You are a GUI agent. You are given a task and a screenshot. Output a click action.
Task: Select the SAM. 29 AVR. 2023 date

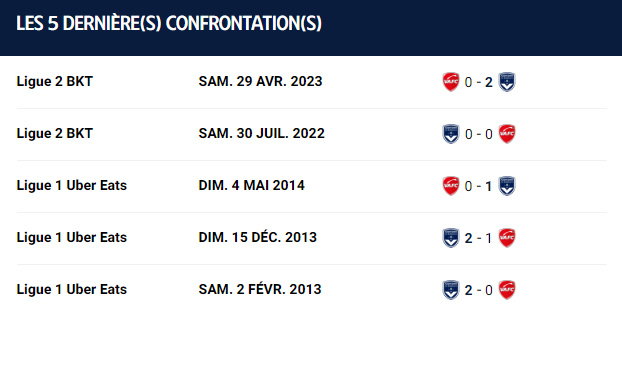coord(261,81)
